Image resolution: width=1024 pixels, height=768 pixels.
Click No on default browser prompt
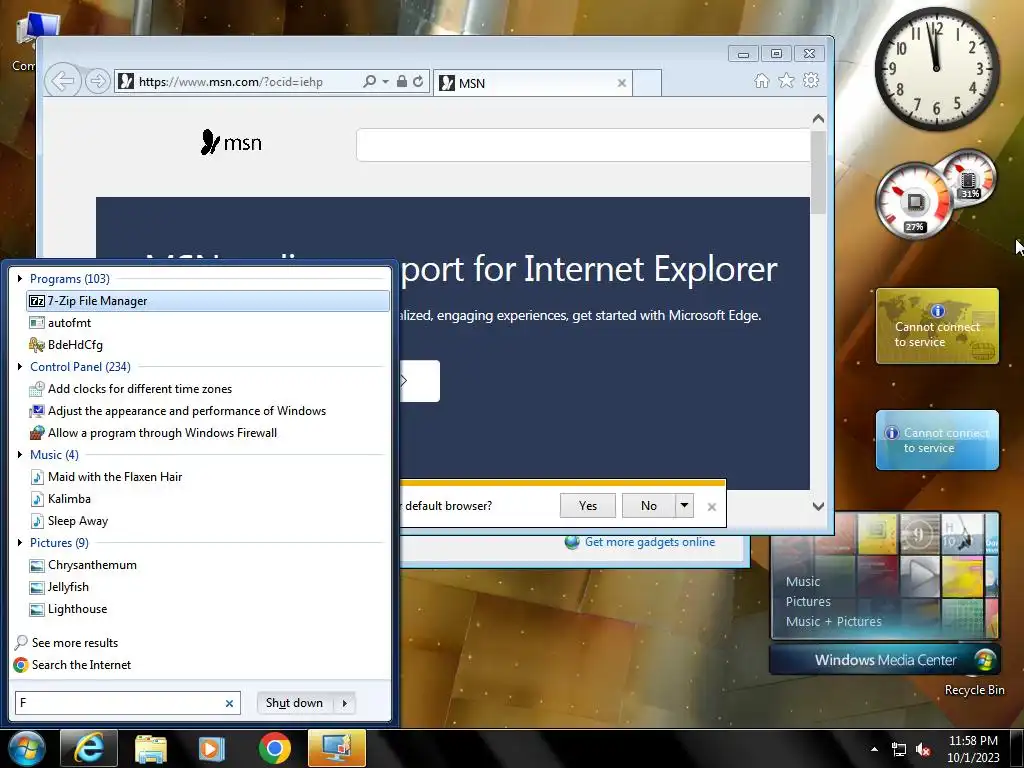tap(648, 505)
